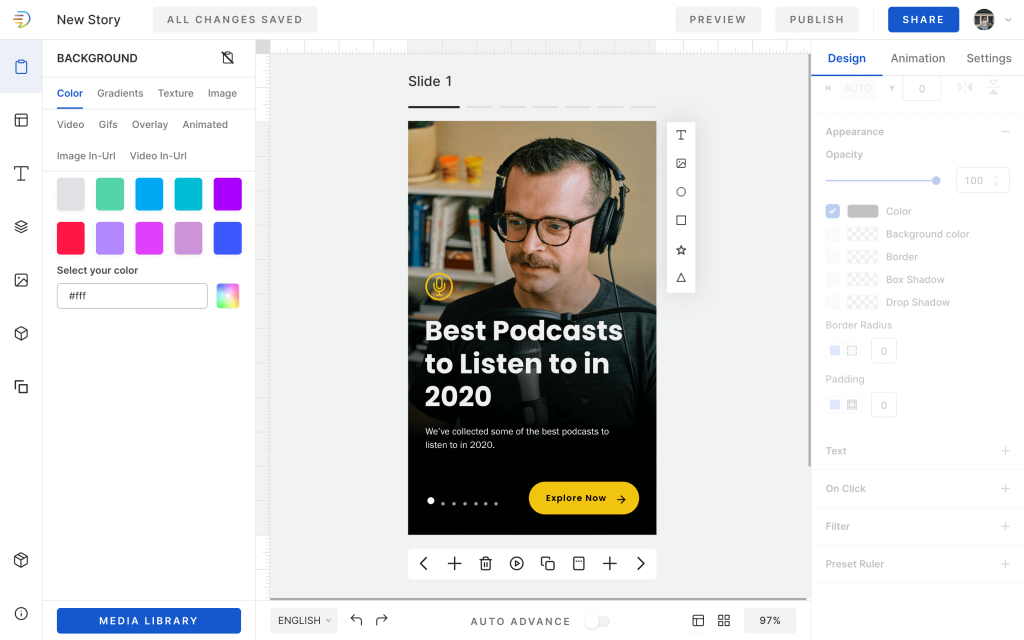Pick the magenta color swatch

point(149,238)
